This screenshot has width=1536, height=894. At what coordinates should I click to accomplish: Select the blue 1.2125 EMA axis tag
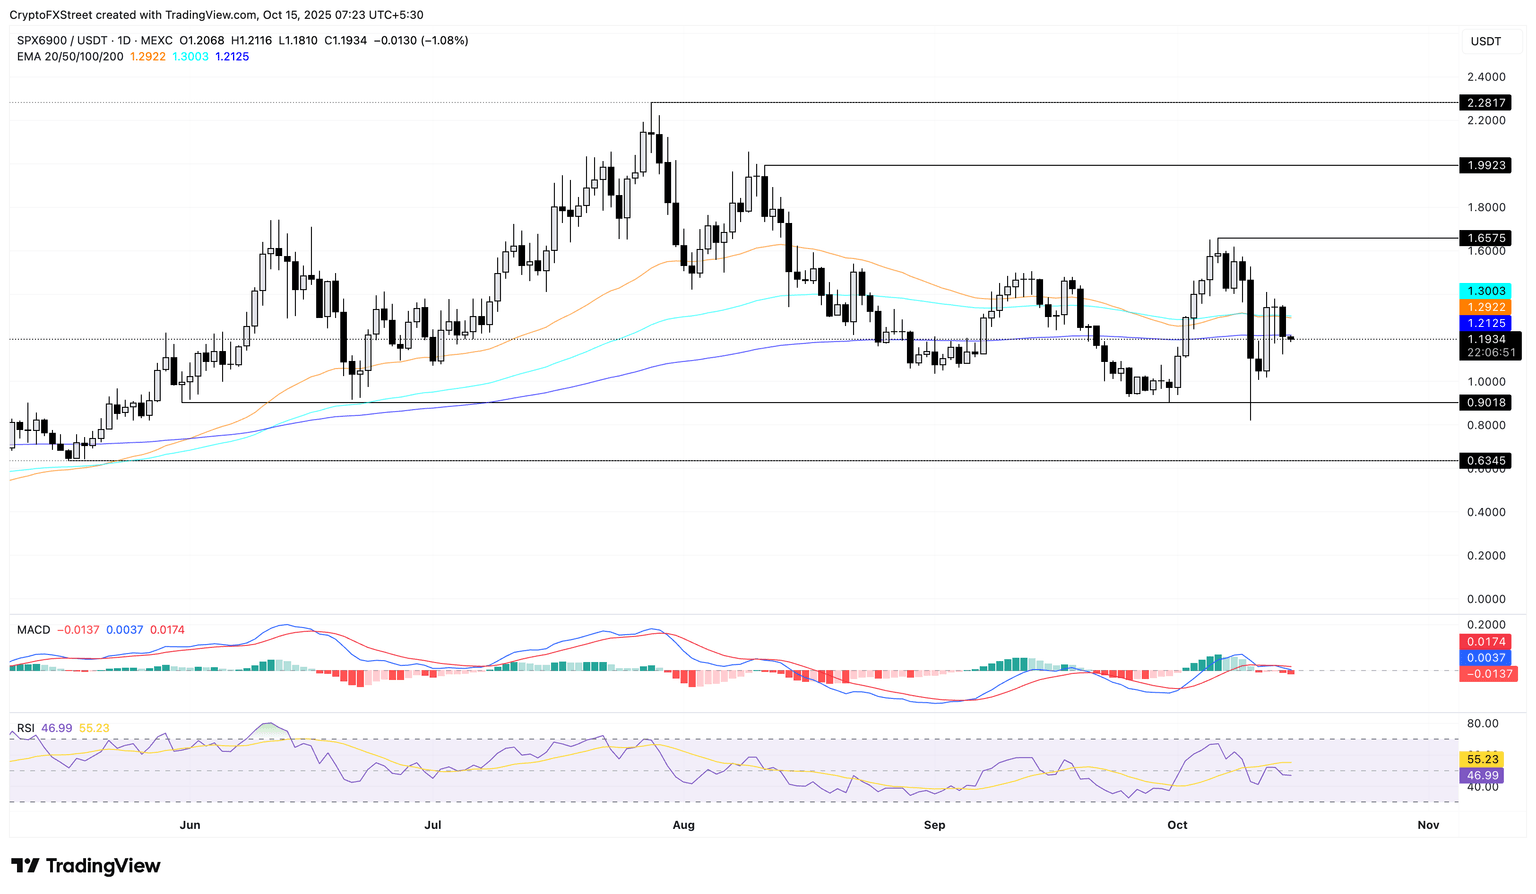[1484, 324]
